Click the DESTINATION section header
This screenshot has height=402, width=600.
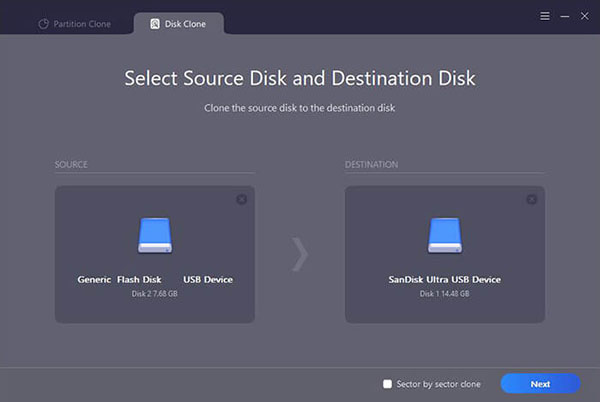click(x=371, y=164)
